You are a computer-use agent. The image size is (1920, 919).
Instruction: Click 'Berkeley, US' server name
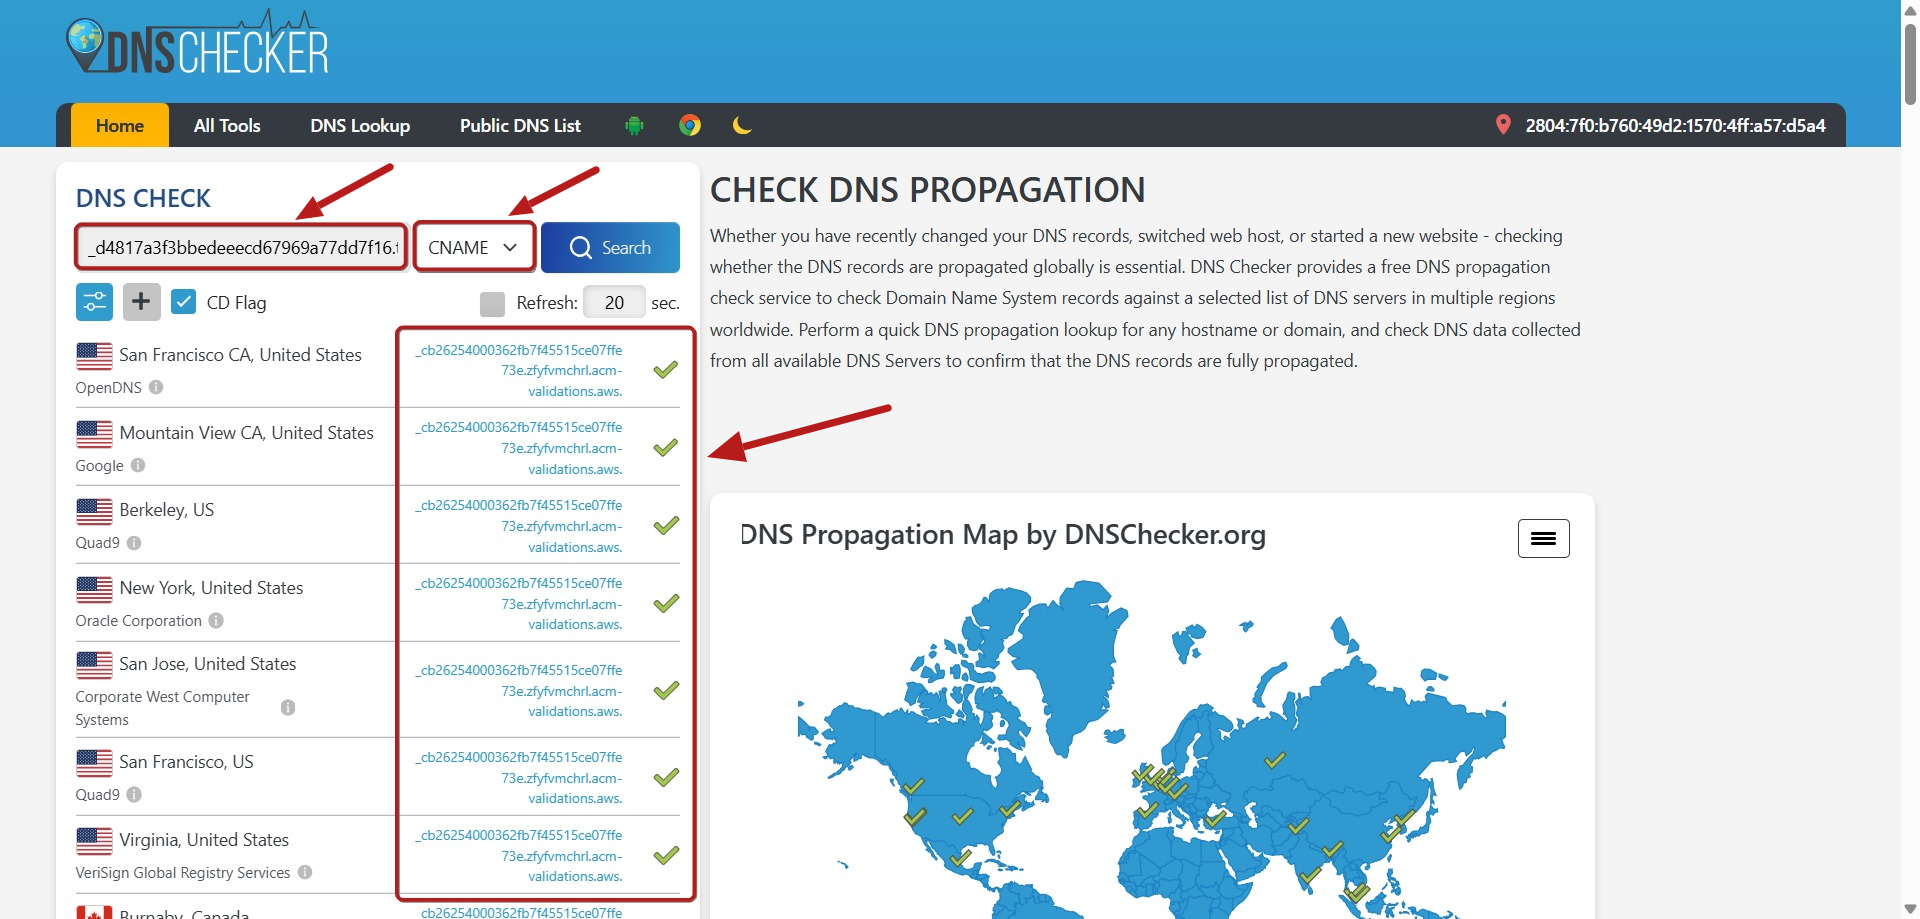click(167, 510)
